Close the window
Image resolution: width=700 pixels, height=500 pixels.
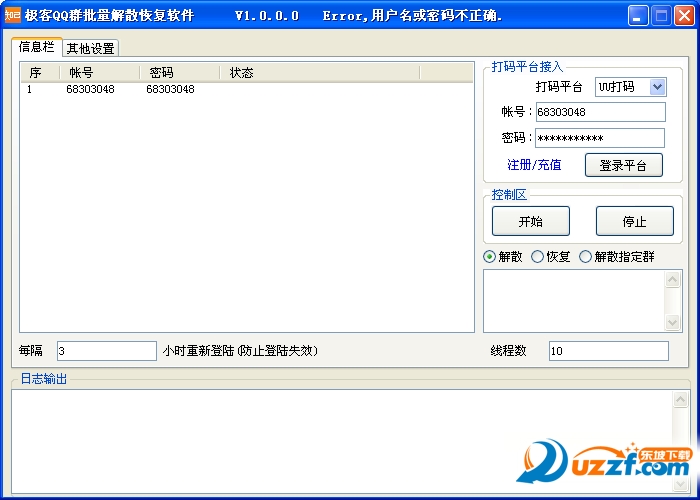(x=684, y=16)
